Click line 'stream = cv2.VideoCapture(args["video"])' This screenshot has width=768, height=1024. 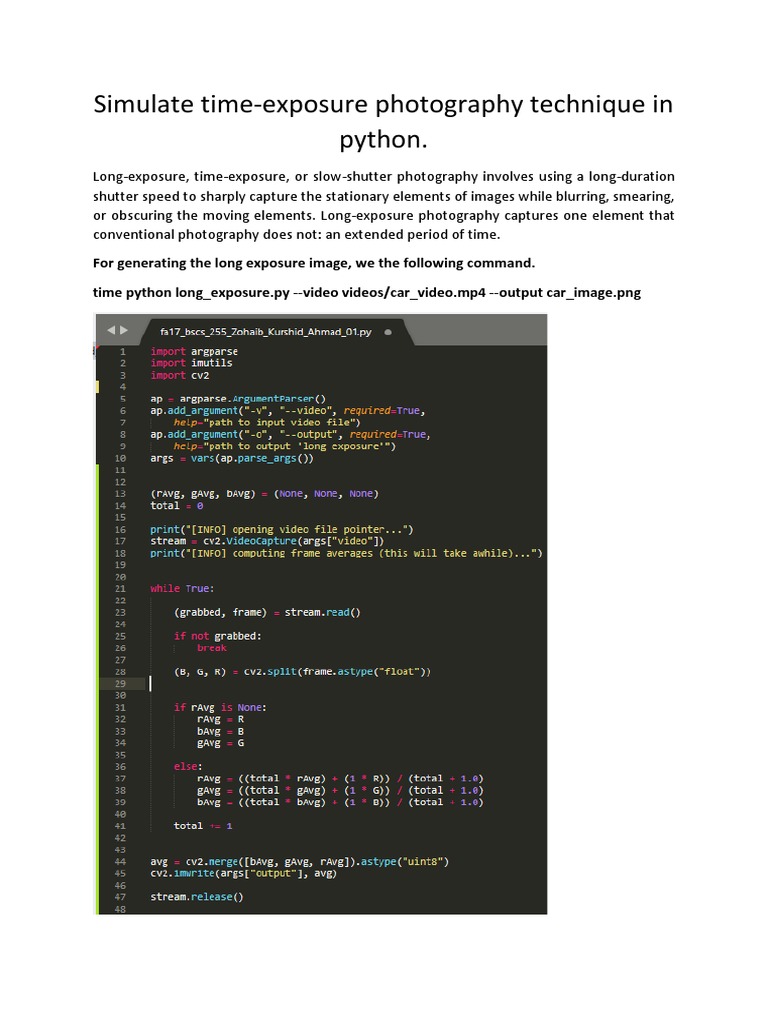point(267,541)
